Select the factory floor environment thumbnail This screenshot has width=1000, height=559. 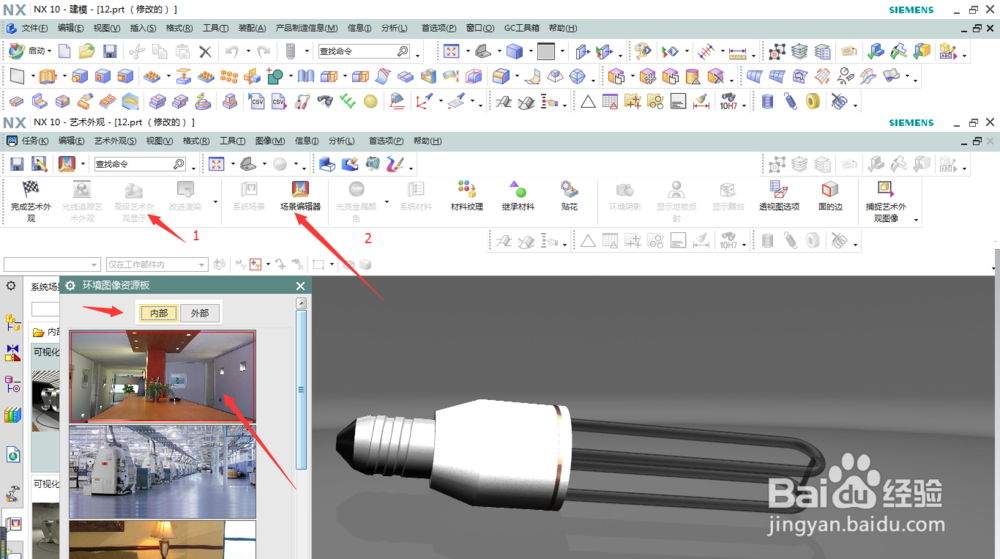pos(163,472)
